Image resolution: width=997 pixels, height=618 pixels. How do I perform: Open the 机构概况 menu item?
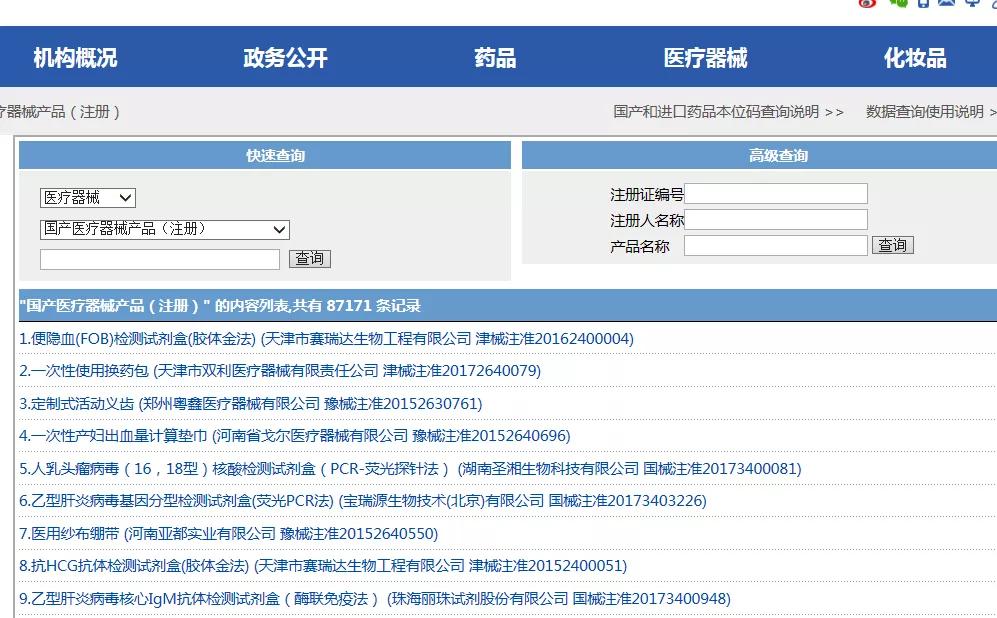(76, 57)
